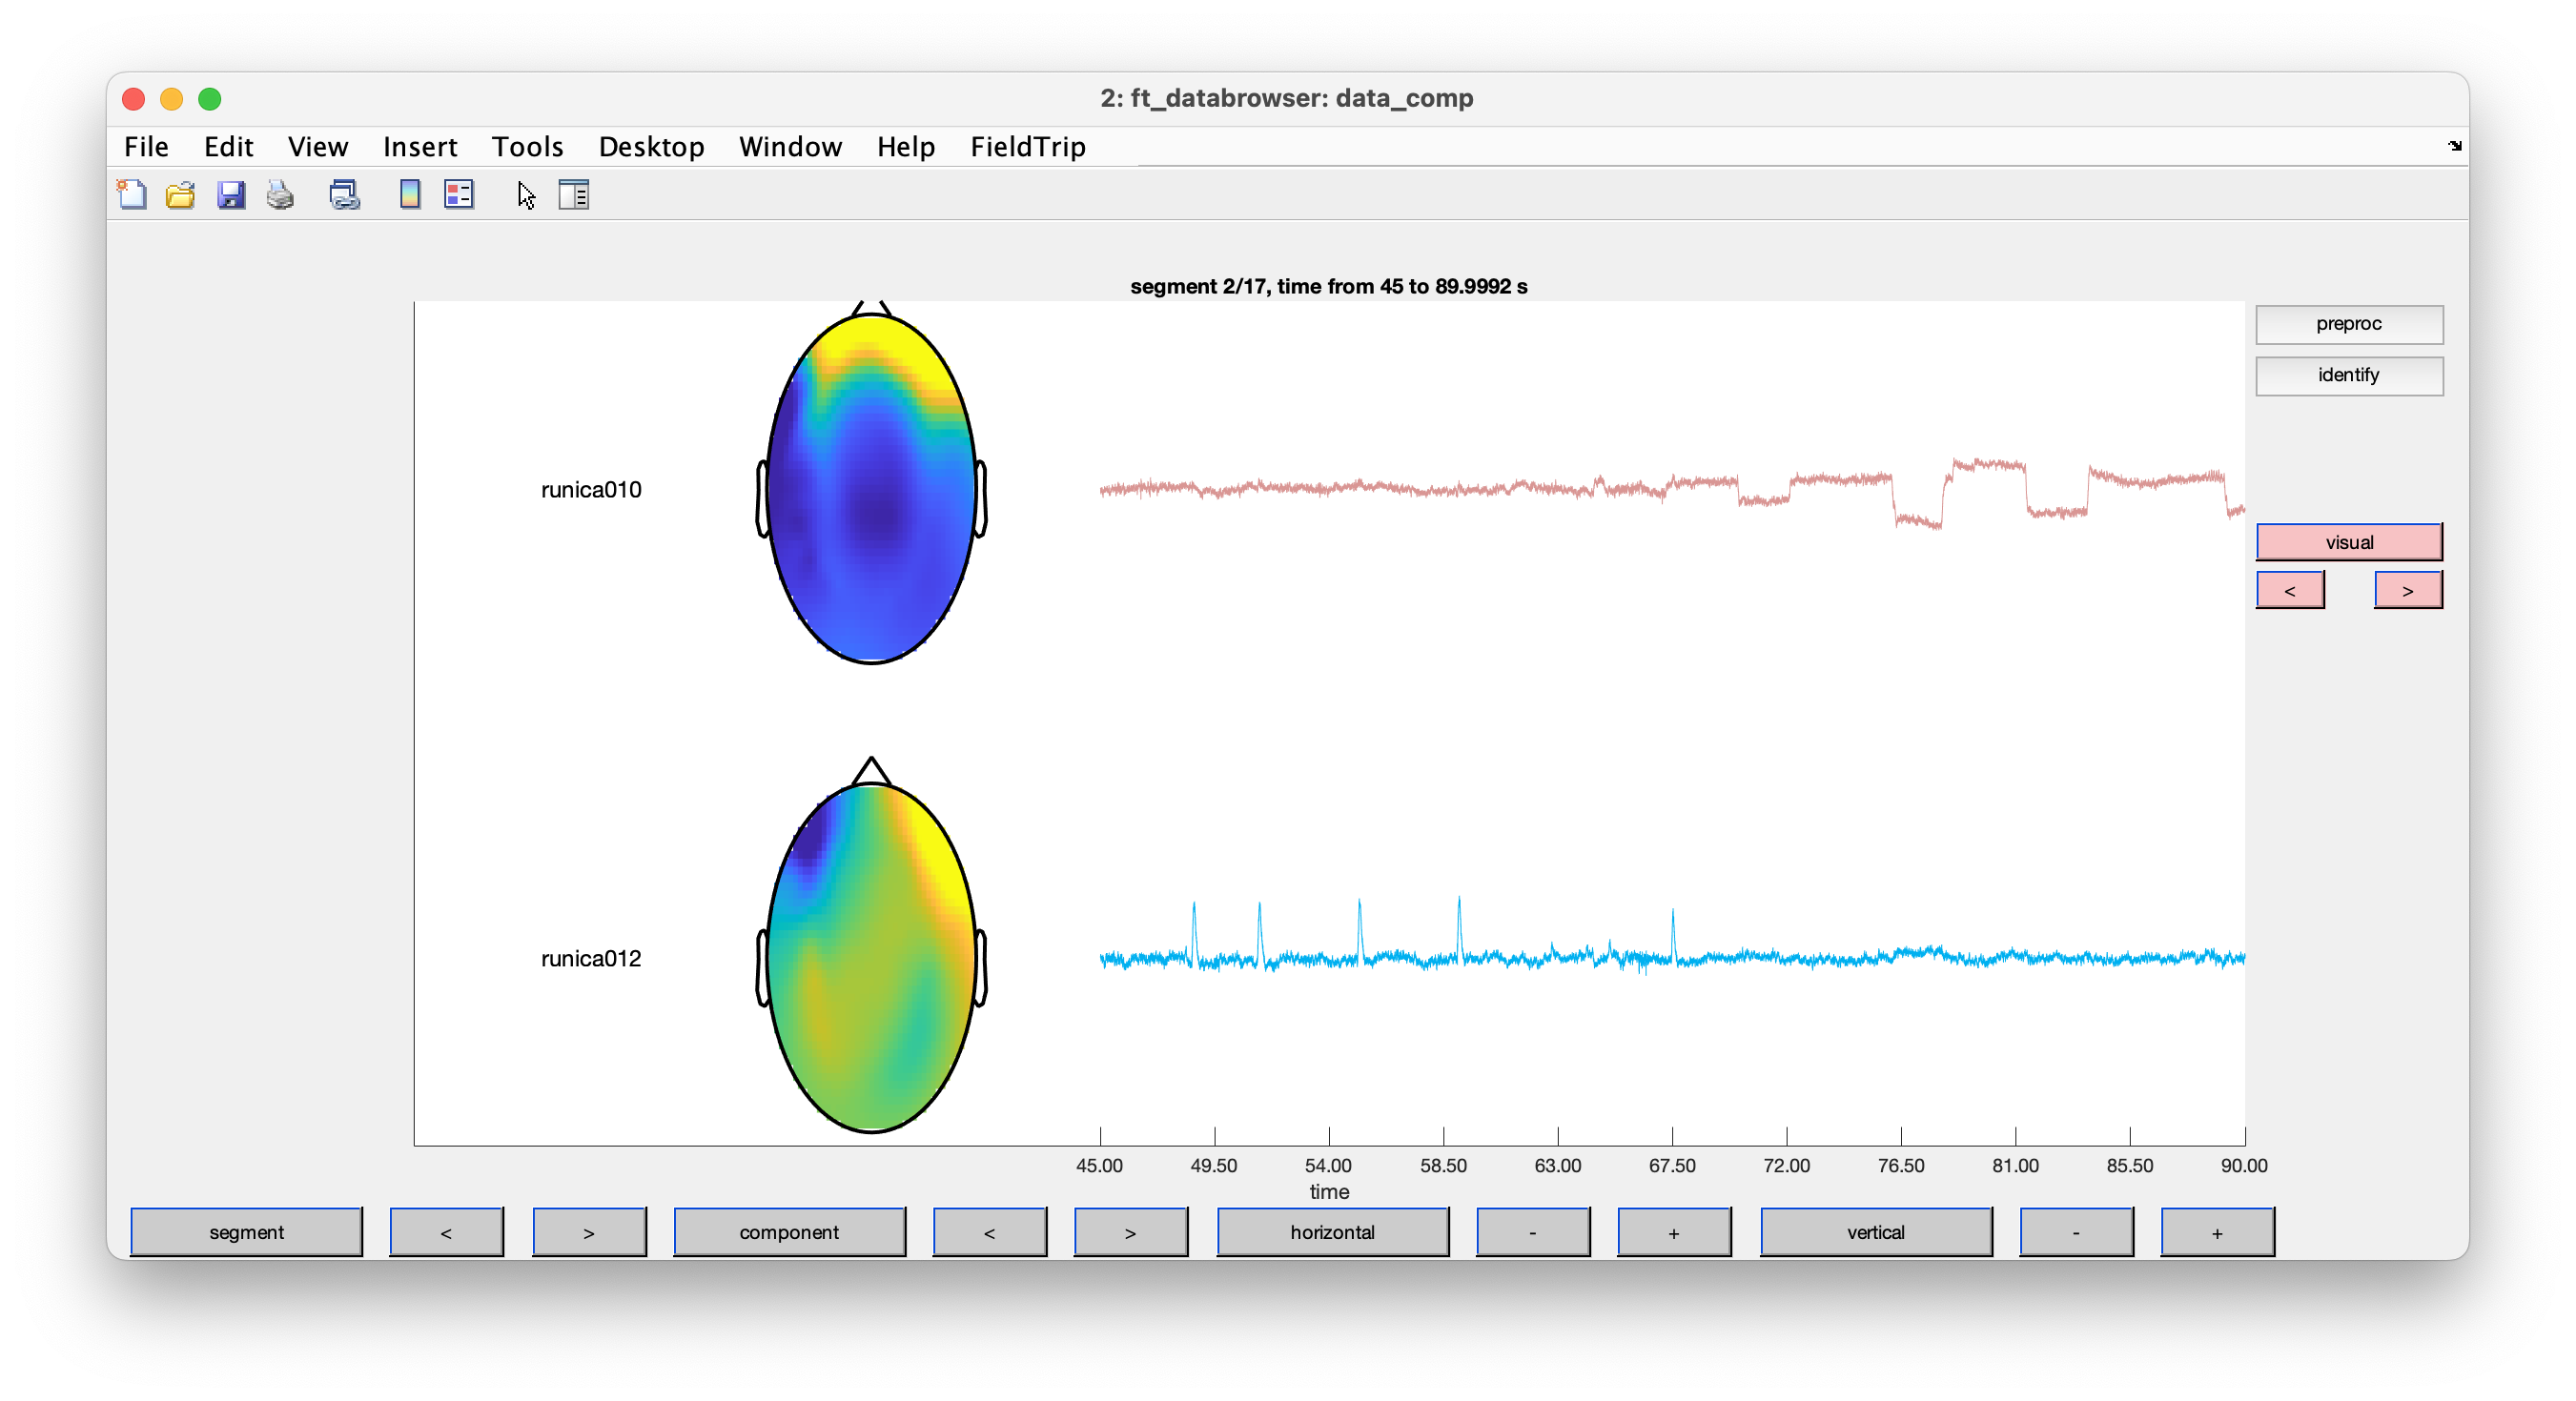Viewport: 2576px width, 1401px height.
Task: Save the figure using the floppy disk icon
Action: [231, 194]
